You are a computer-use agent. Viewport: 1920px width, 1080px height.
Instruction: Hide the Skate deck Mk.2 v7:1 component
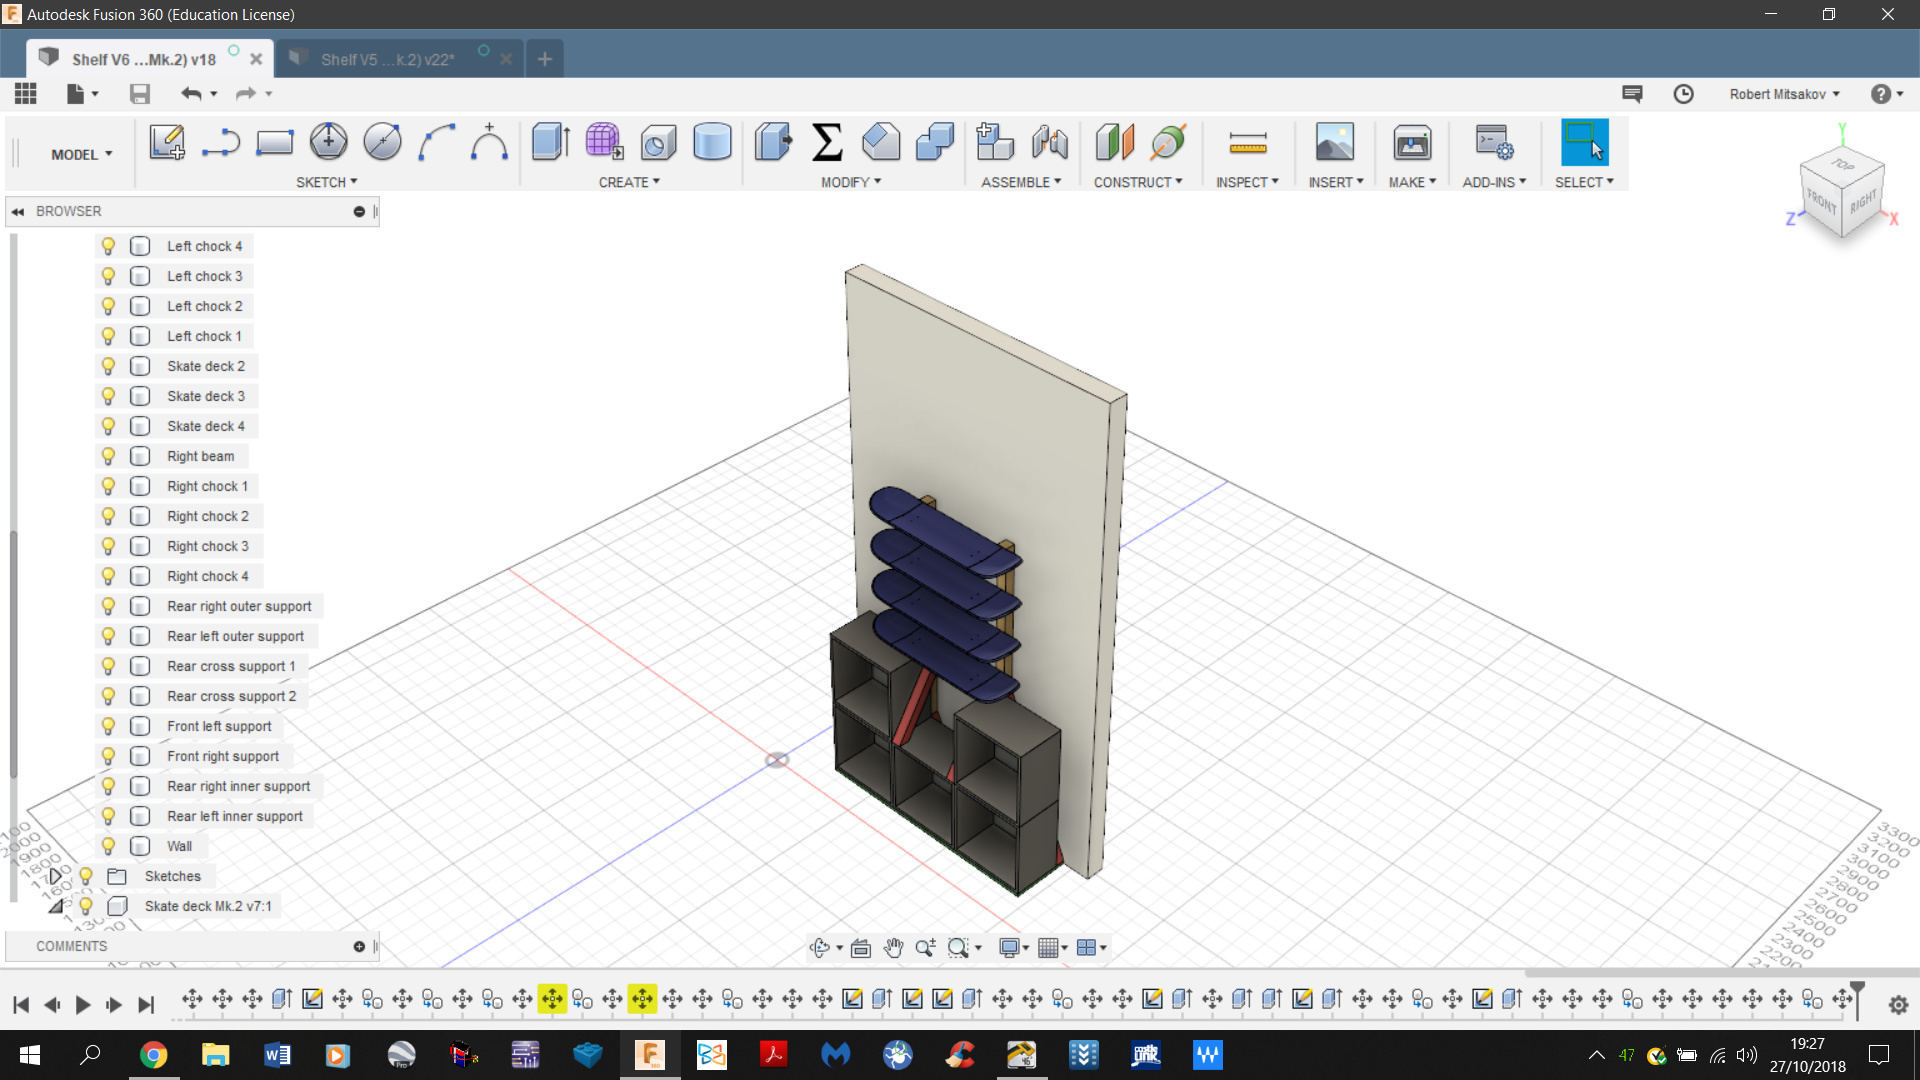tap(86, 906)
